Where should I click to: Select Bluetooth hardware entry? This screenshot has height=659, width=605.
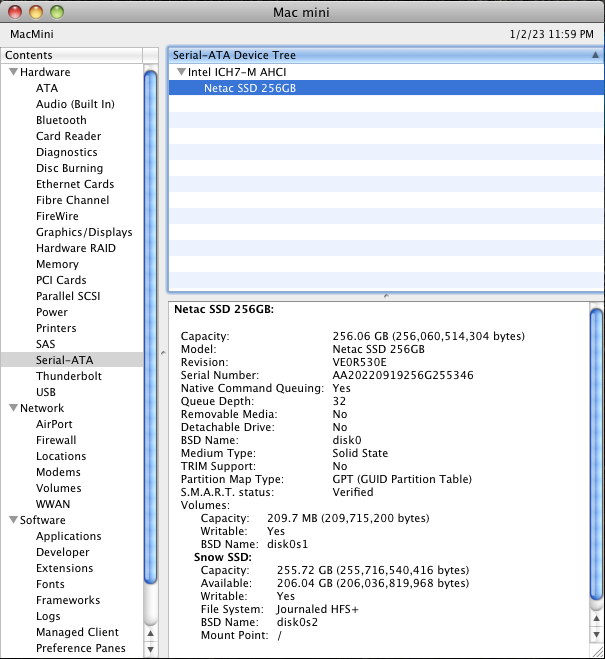pyautogui.click(x=61, y=120)
